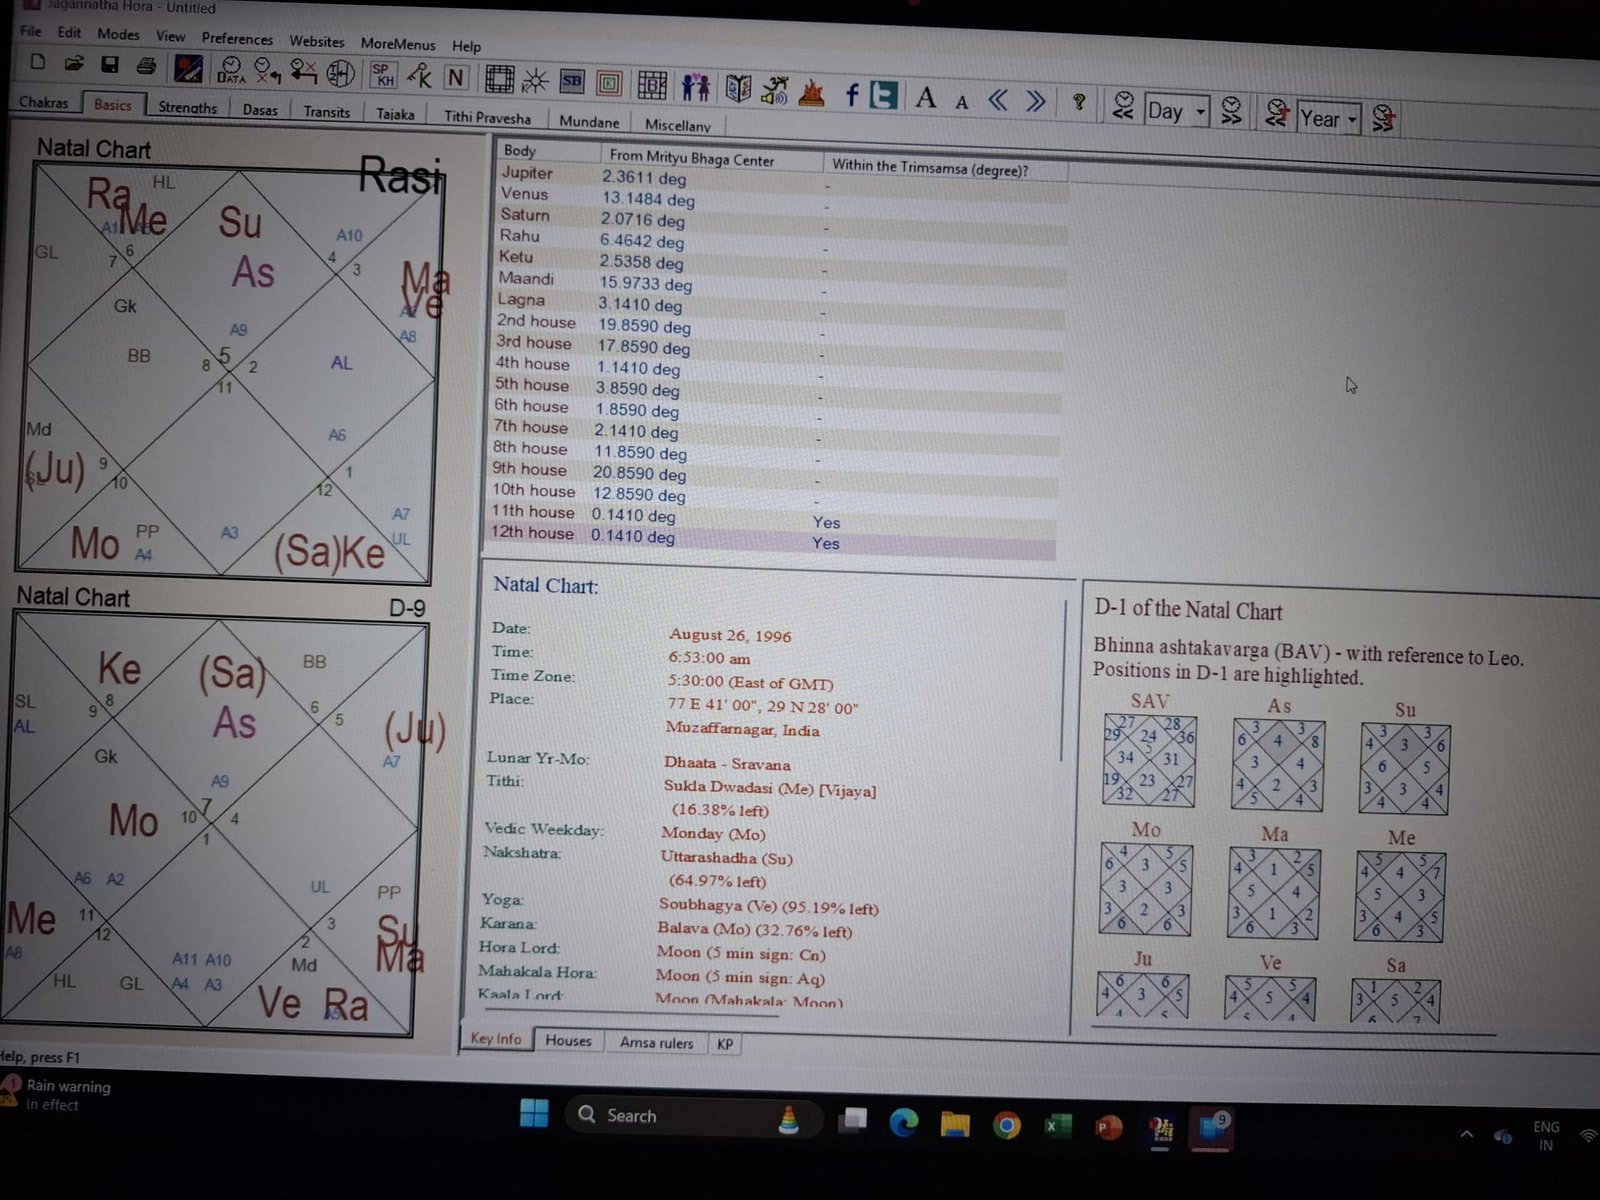
Task: Switch to the Dasas tab
Action: (x=260, y=110)
